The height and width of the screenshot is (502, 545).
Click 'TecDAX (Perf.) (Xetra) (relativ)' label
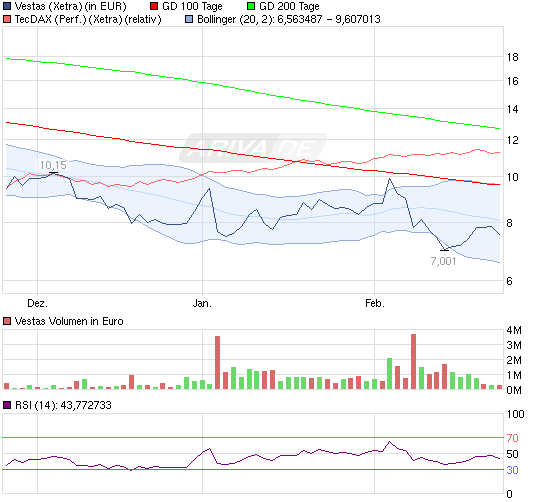[x=88, y=19]
